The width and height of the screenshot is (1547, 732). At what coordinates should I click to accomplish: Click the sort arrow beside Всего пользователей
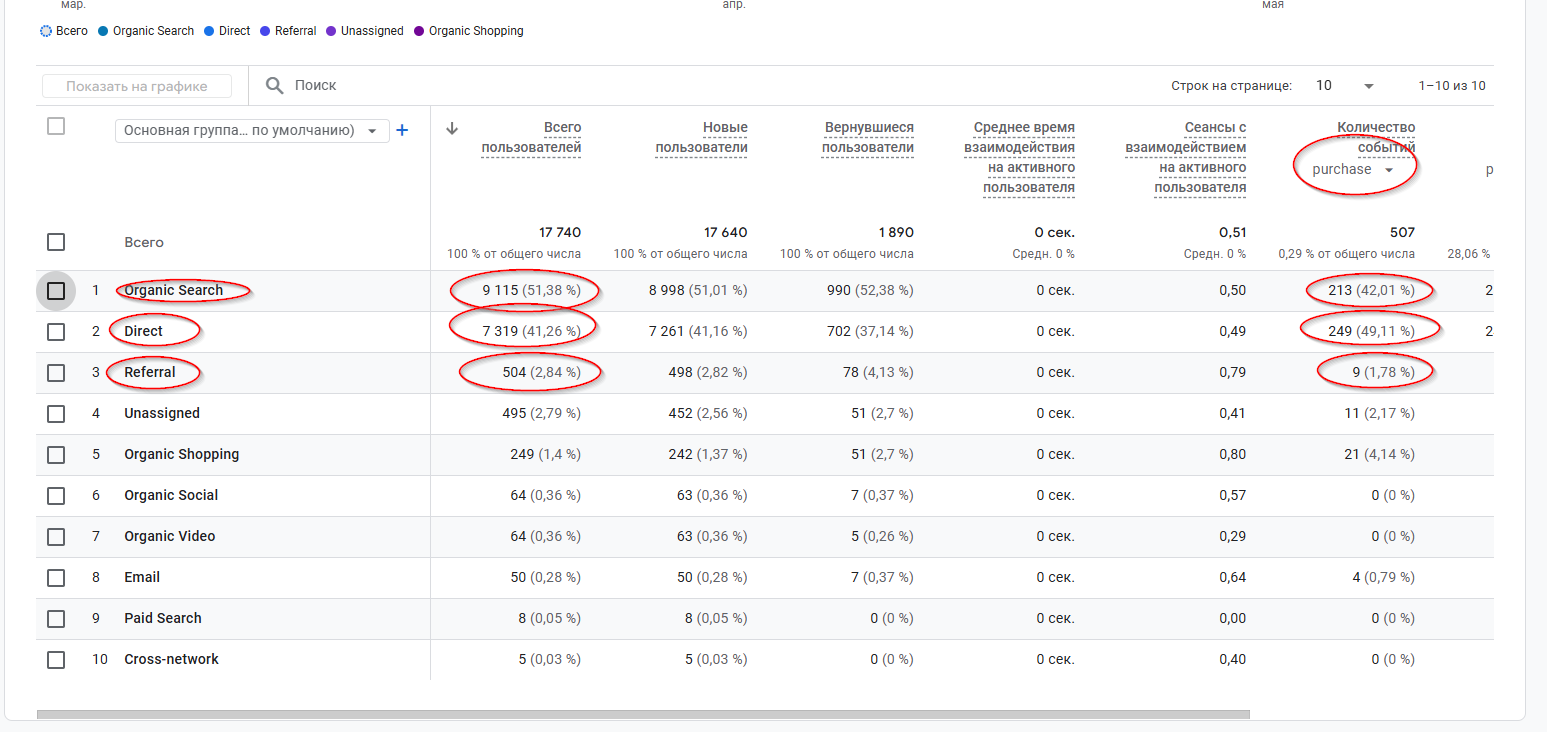pyautogui.click(x=452, y=128)
